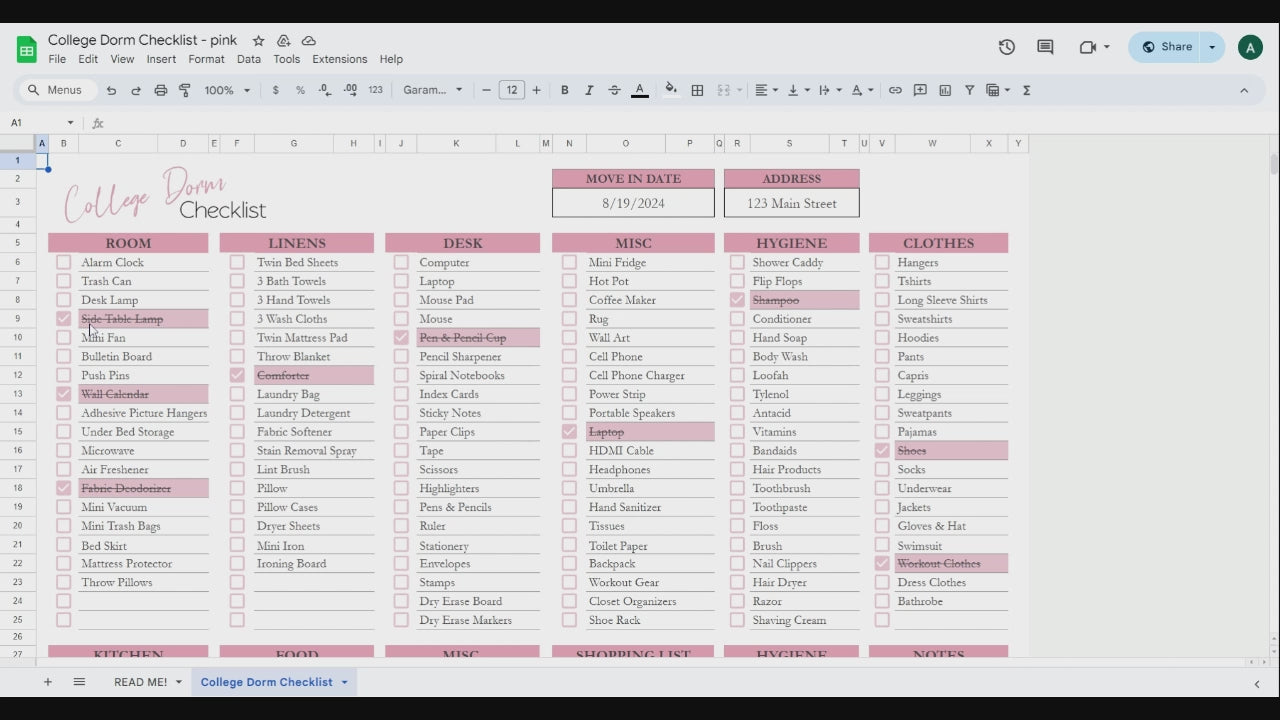
Task: Open the borders tool
Action: tap(697, 90)
